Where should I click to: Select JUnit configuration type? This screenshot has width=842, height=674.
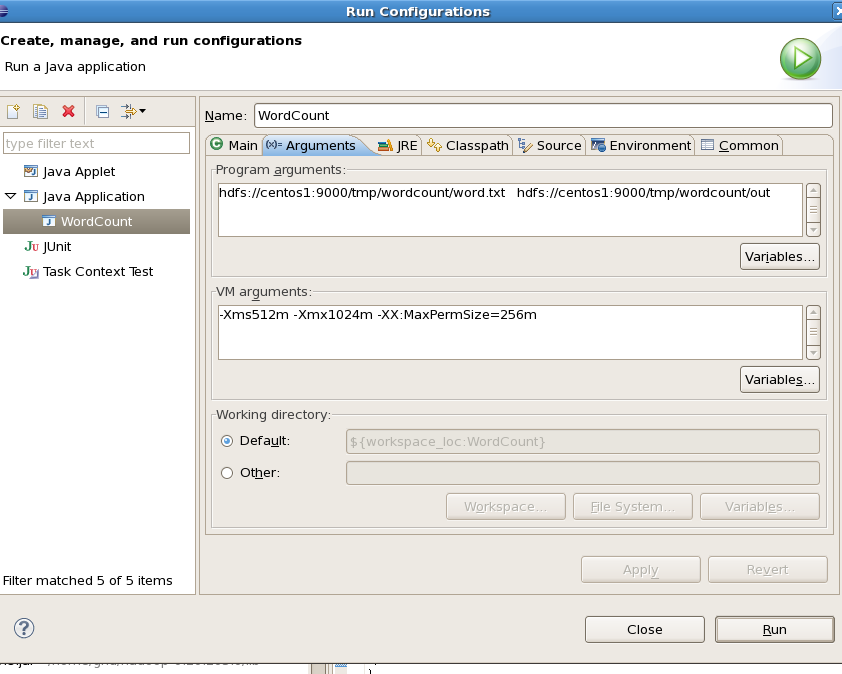57,247
